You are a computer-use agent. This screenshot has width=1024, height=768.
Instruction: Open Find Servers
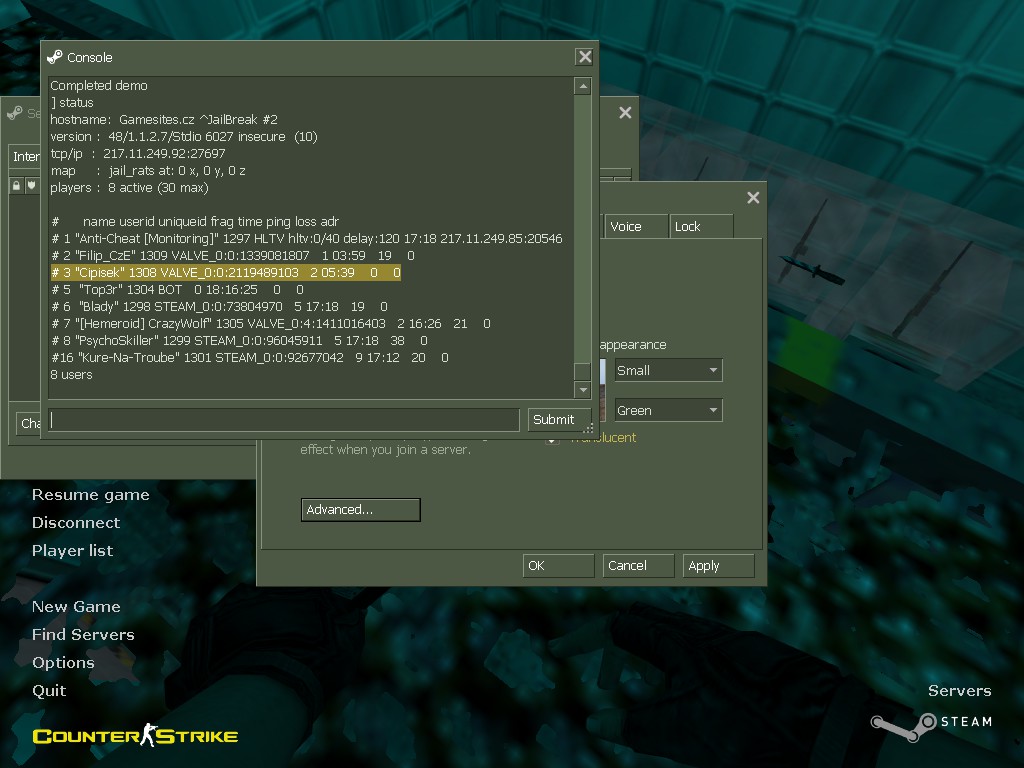click(x=84, y=635)
